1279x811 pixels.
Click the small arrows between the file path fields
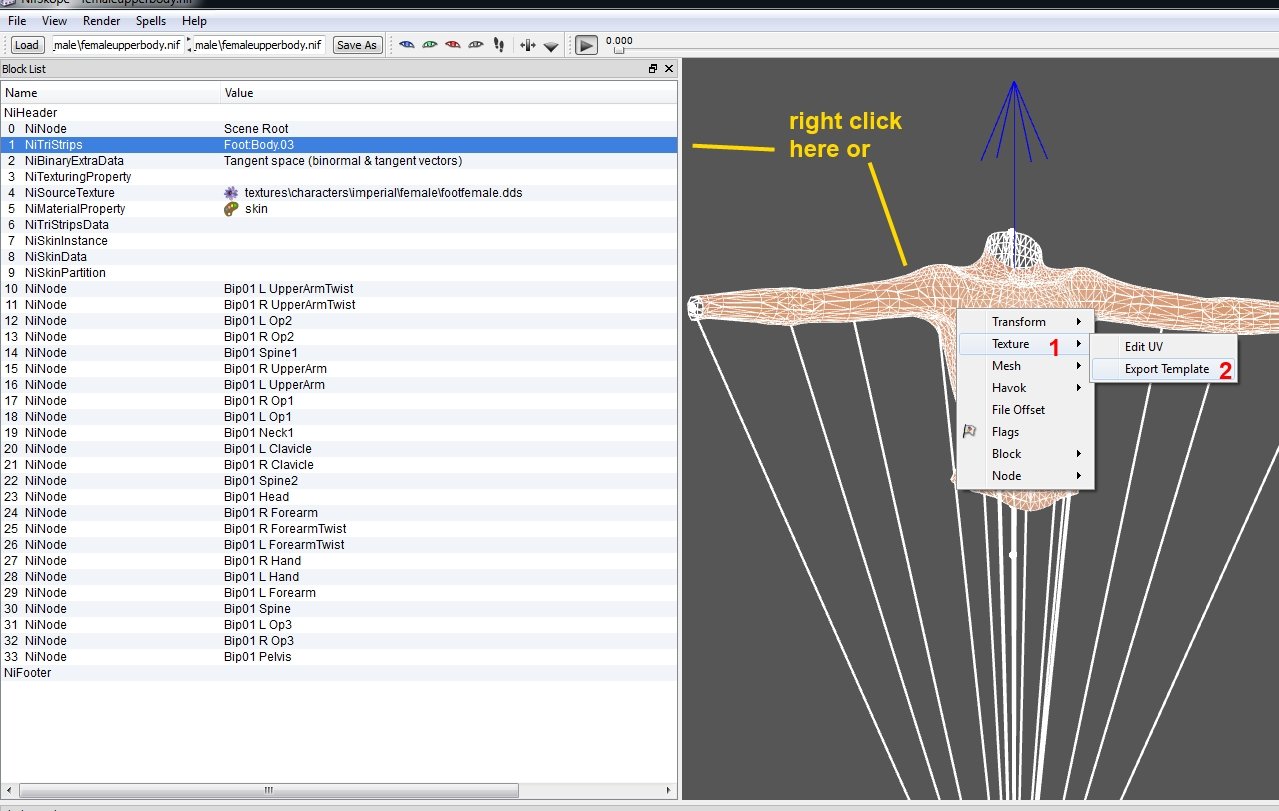tap(189, 45)
